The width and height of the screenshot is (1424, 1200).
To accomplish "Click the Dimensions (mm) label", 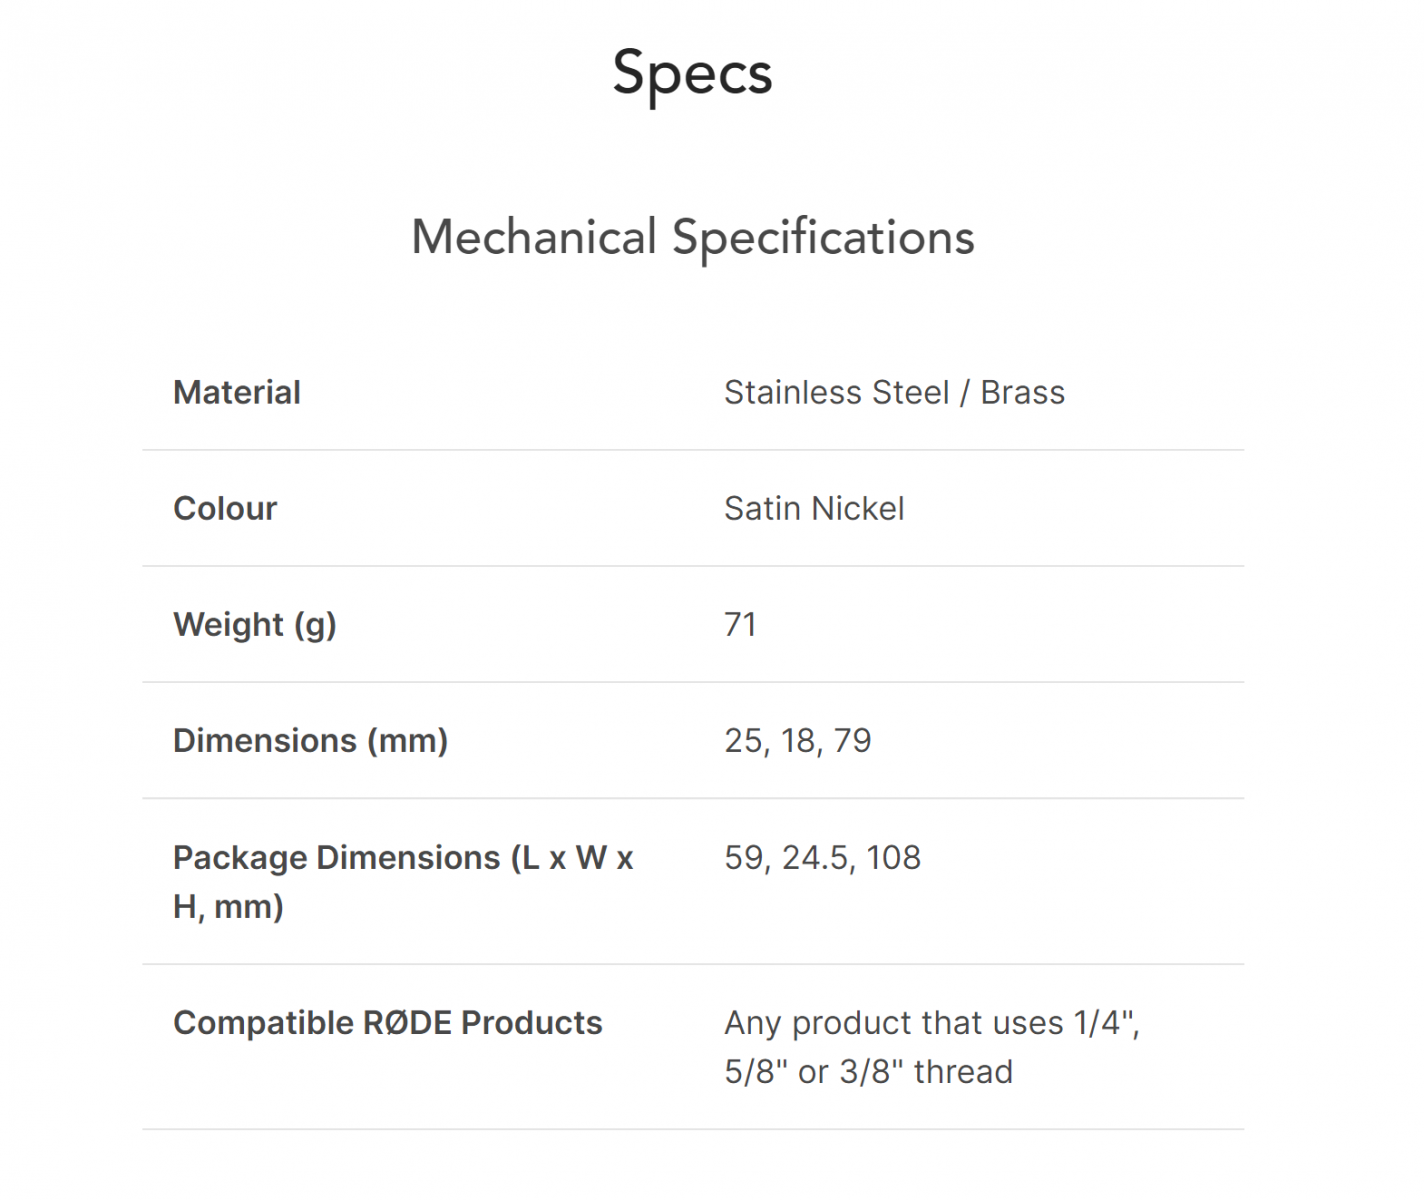I will tap(310, 741).
